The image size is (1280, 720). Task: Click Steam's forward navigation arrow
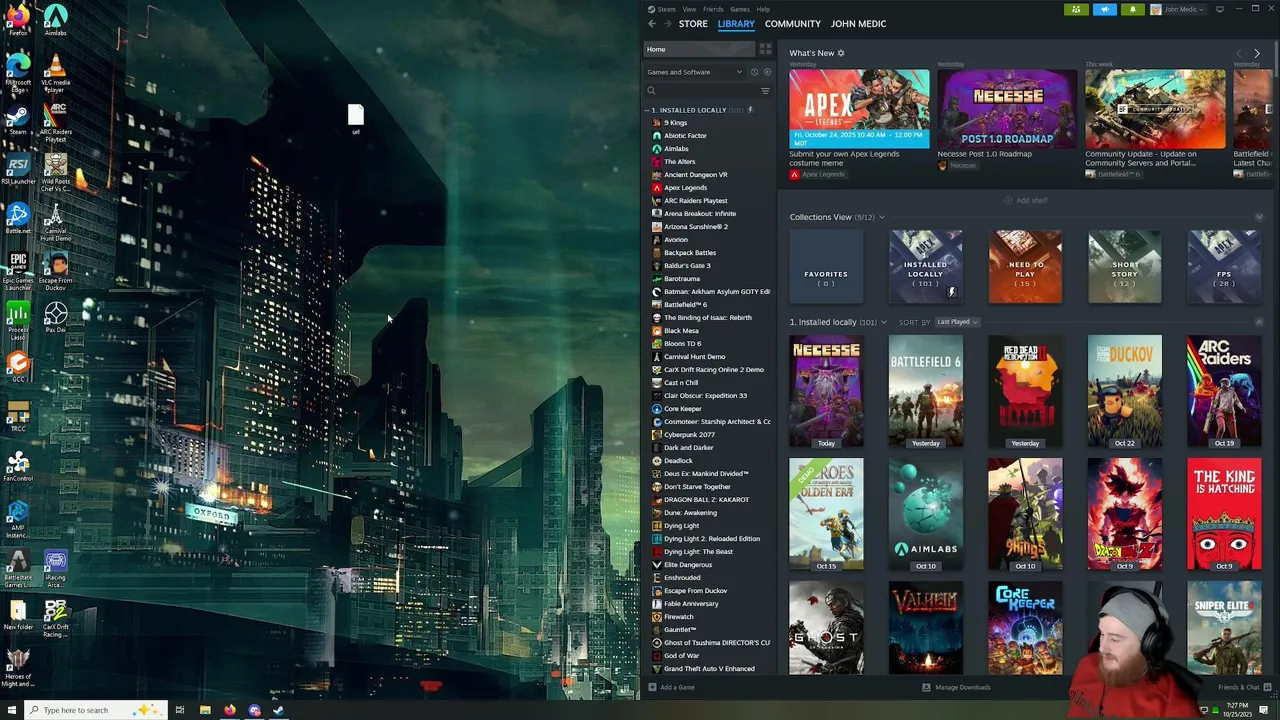[x=668, y=24]
